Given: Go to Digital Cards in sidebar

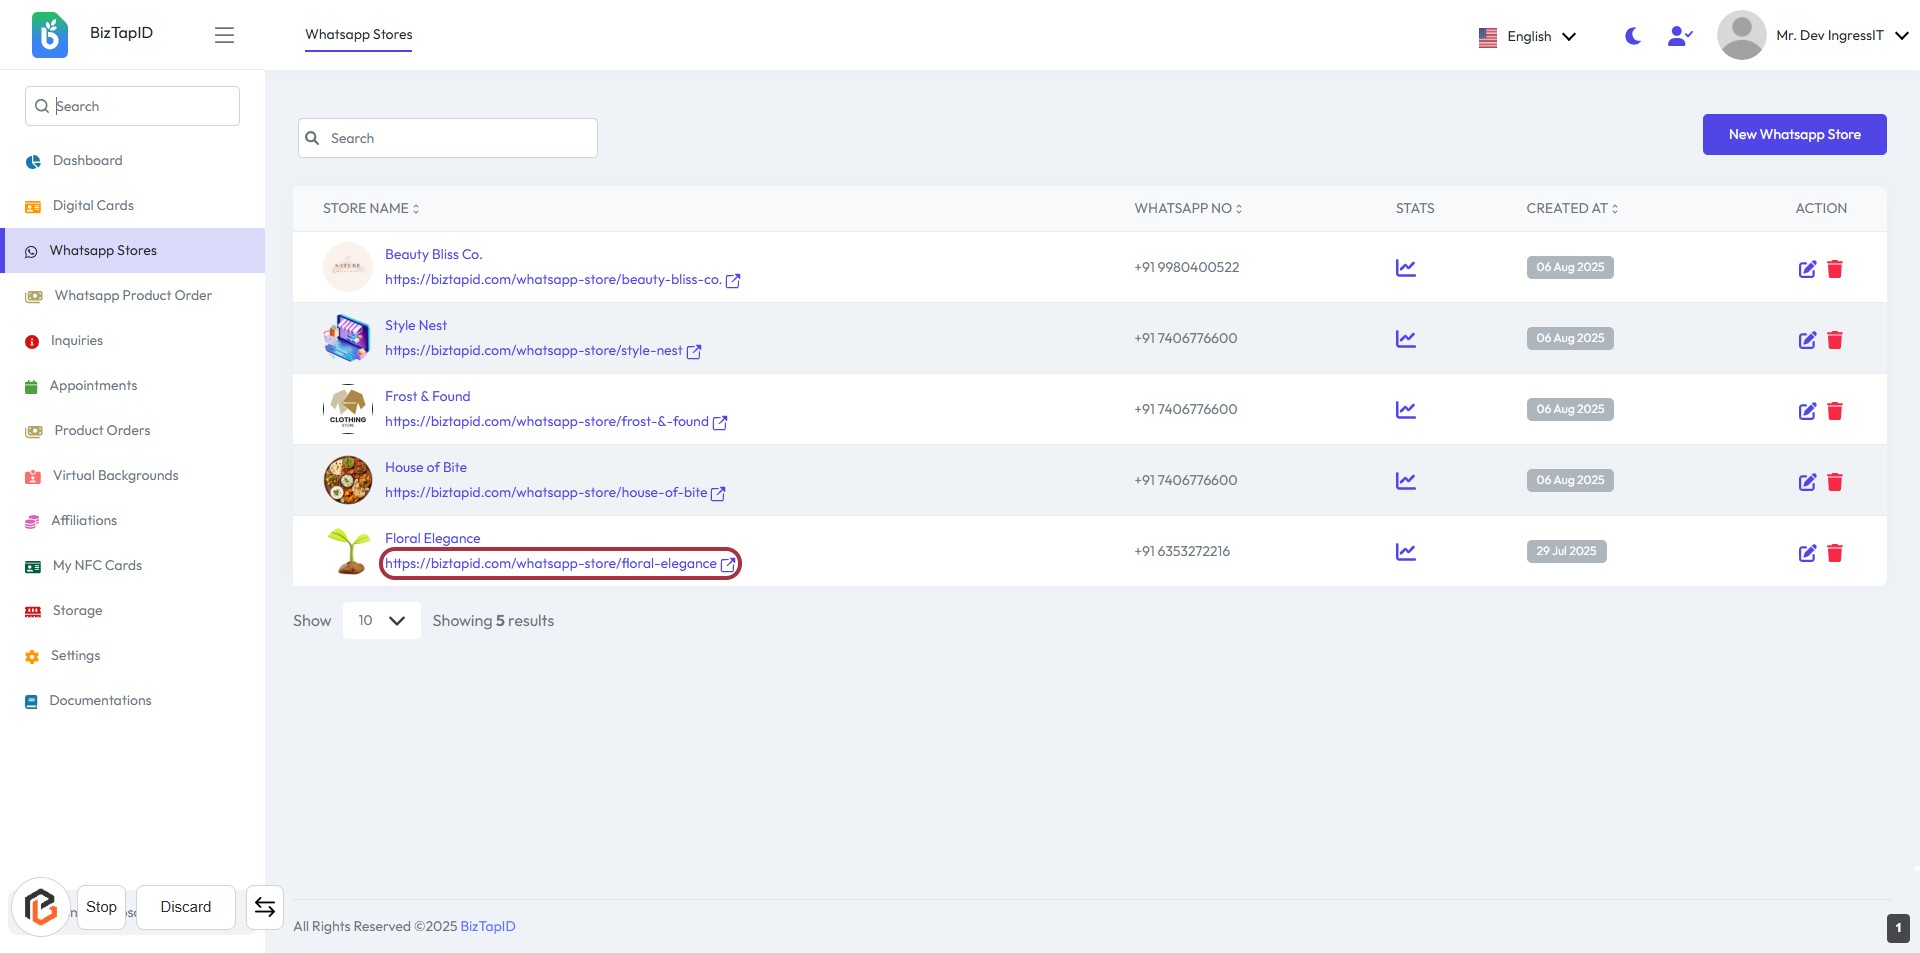Looking at the screenshot, I should (93, 206).
